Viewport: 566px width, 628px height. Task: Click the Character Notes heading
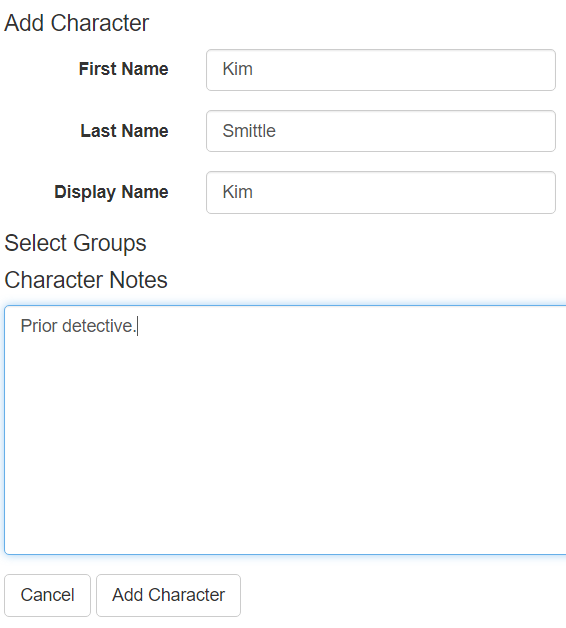click(x=86, y=280)
